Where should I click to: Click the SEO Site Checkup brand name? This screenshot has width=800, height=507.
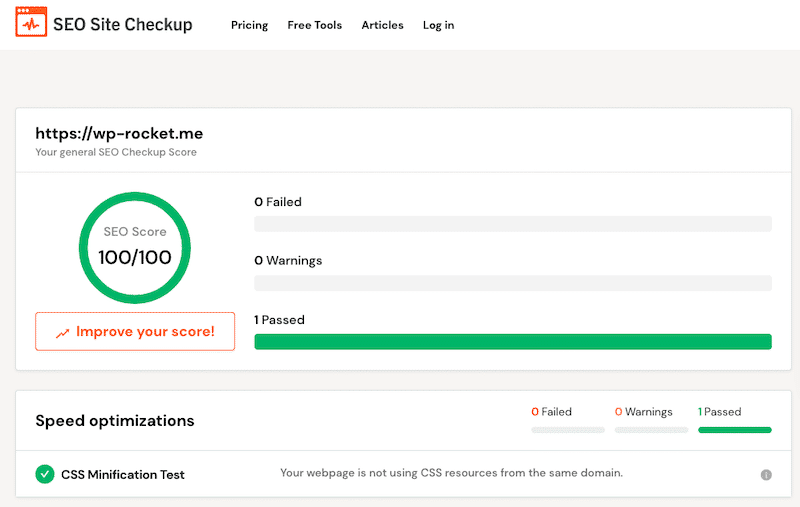pyautogui.click(x=122, y=24)
